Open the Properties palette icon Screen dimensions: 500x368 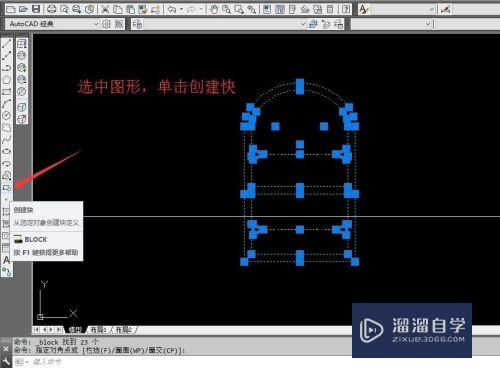[x=267, y=9]
